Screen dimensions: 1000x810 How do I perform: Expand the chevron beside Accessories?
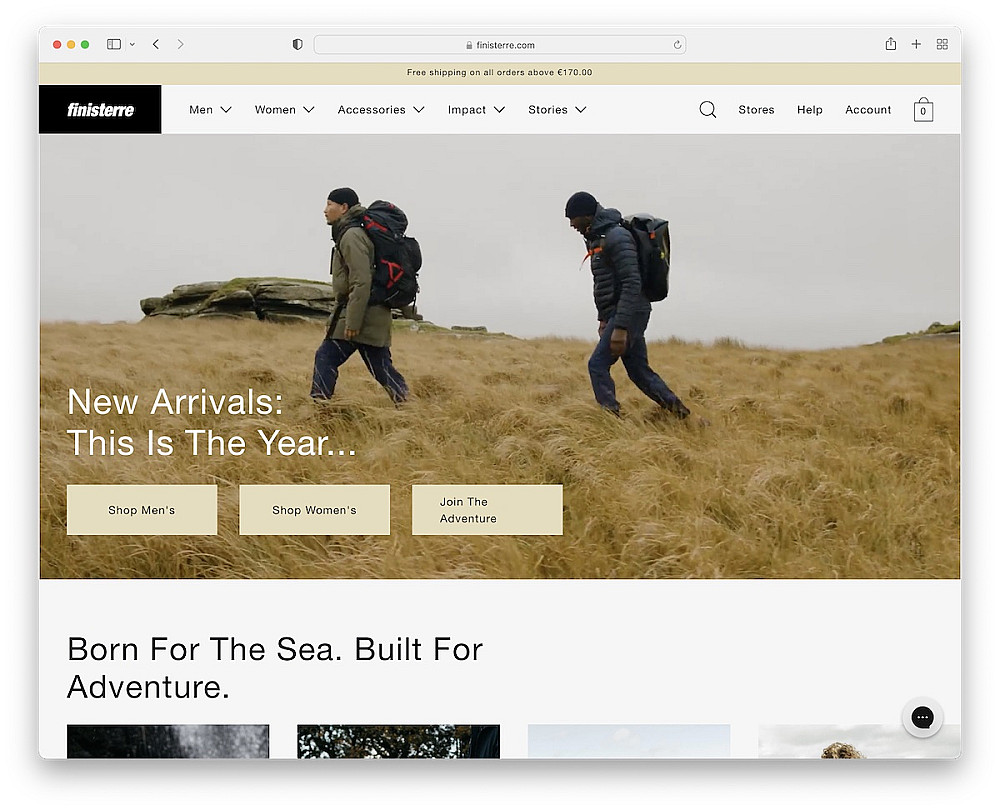pyautogui.click(x=419, y=110)
